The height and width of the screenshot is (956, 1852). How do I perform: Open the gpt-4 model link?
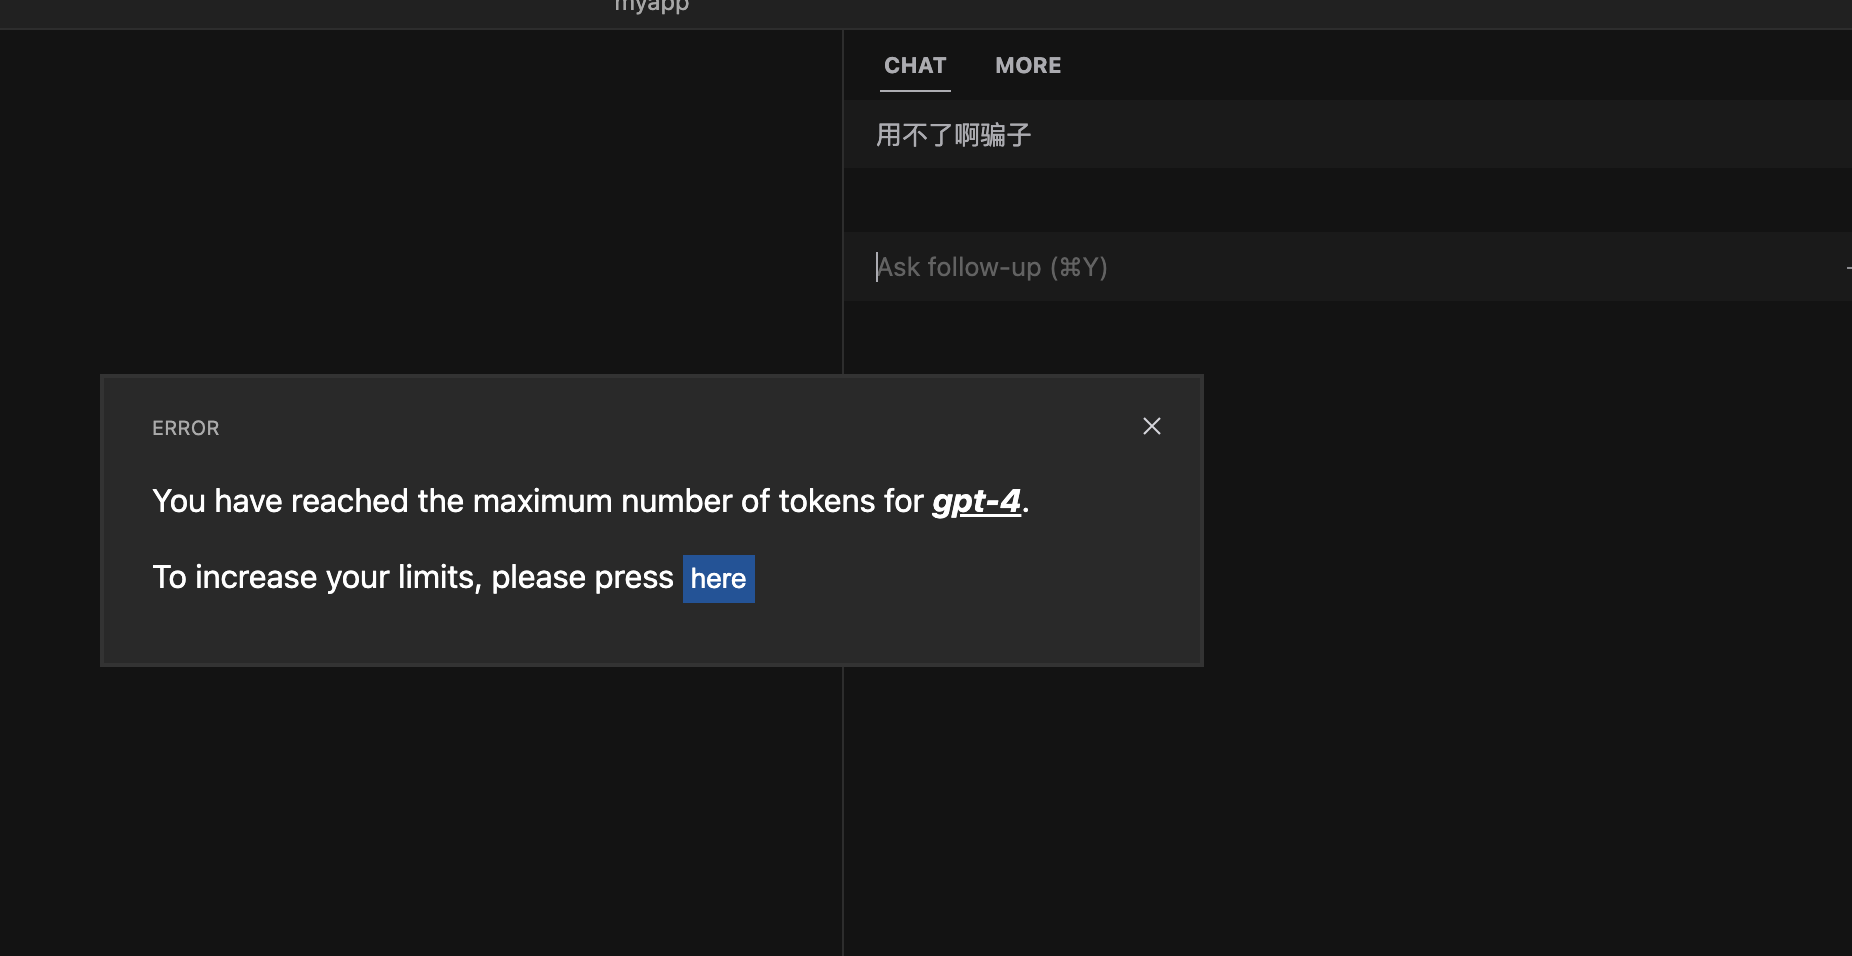976,501
